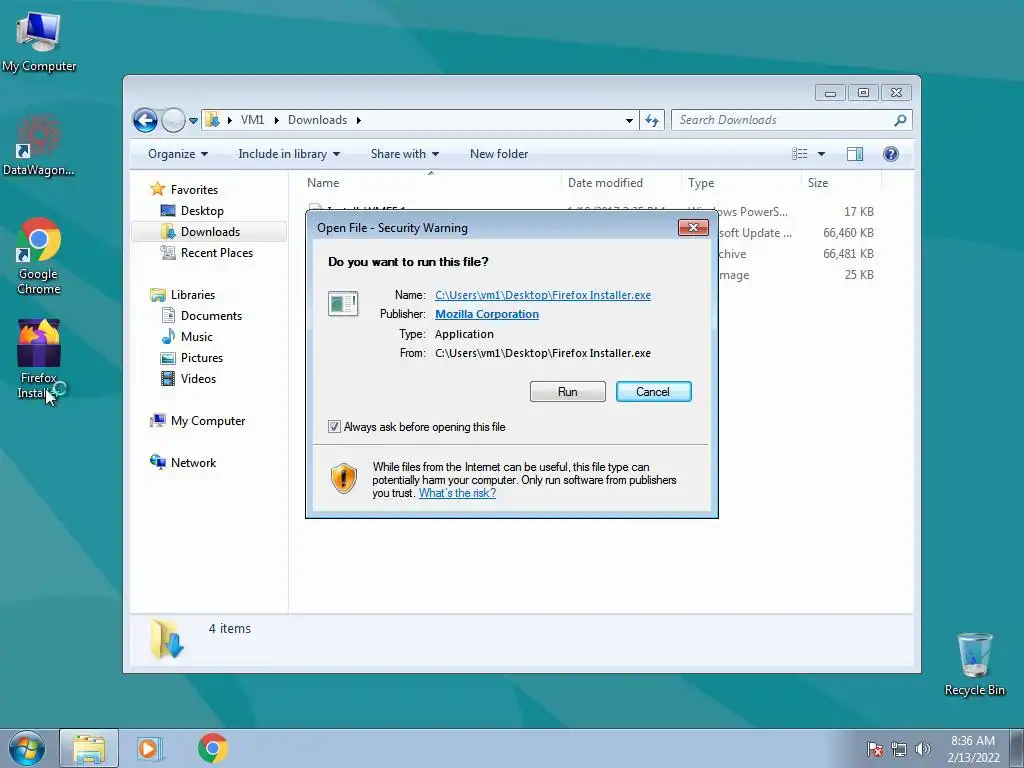Image resolution: width=1024 pixels, height=768 pixels.
Task: Open the Recycle Bin icon
Action: pyautogui.click(x=974, y=664)
